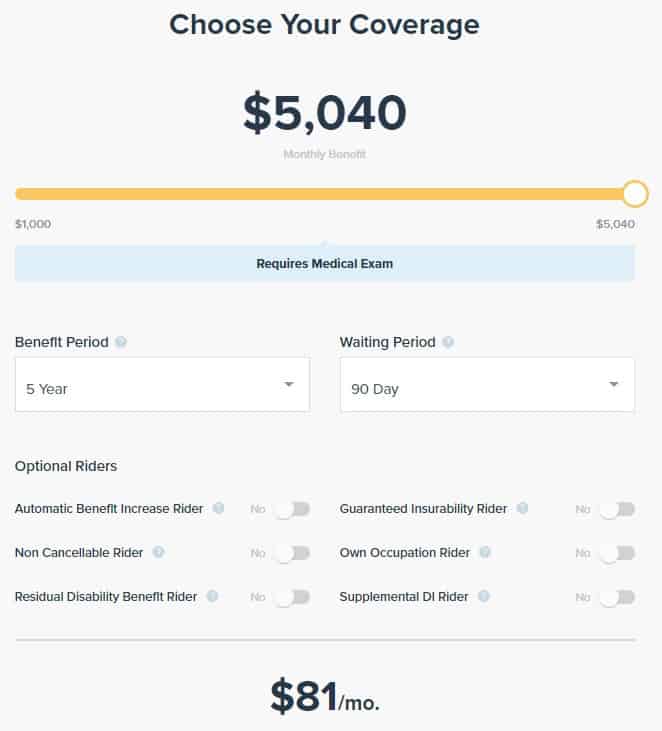This screenshot has height=731, width=662.
Task: Open the Benefit Period 5 Year dropdown
Action: [x=162, y=385]
